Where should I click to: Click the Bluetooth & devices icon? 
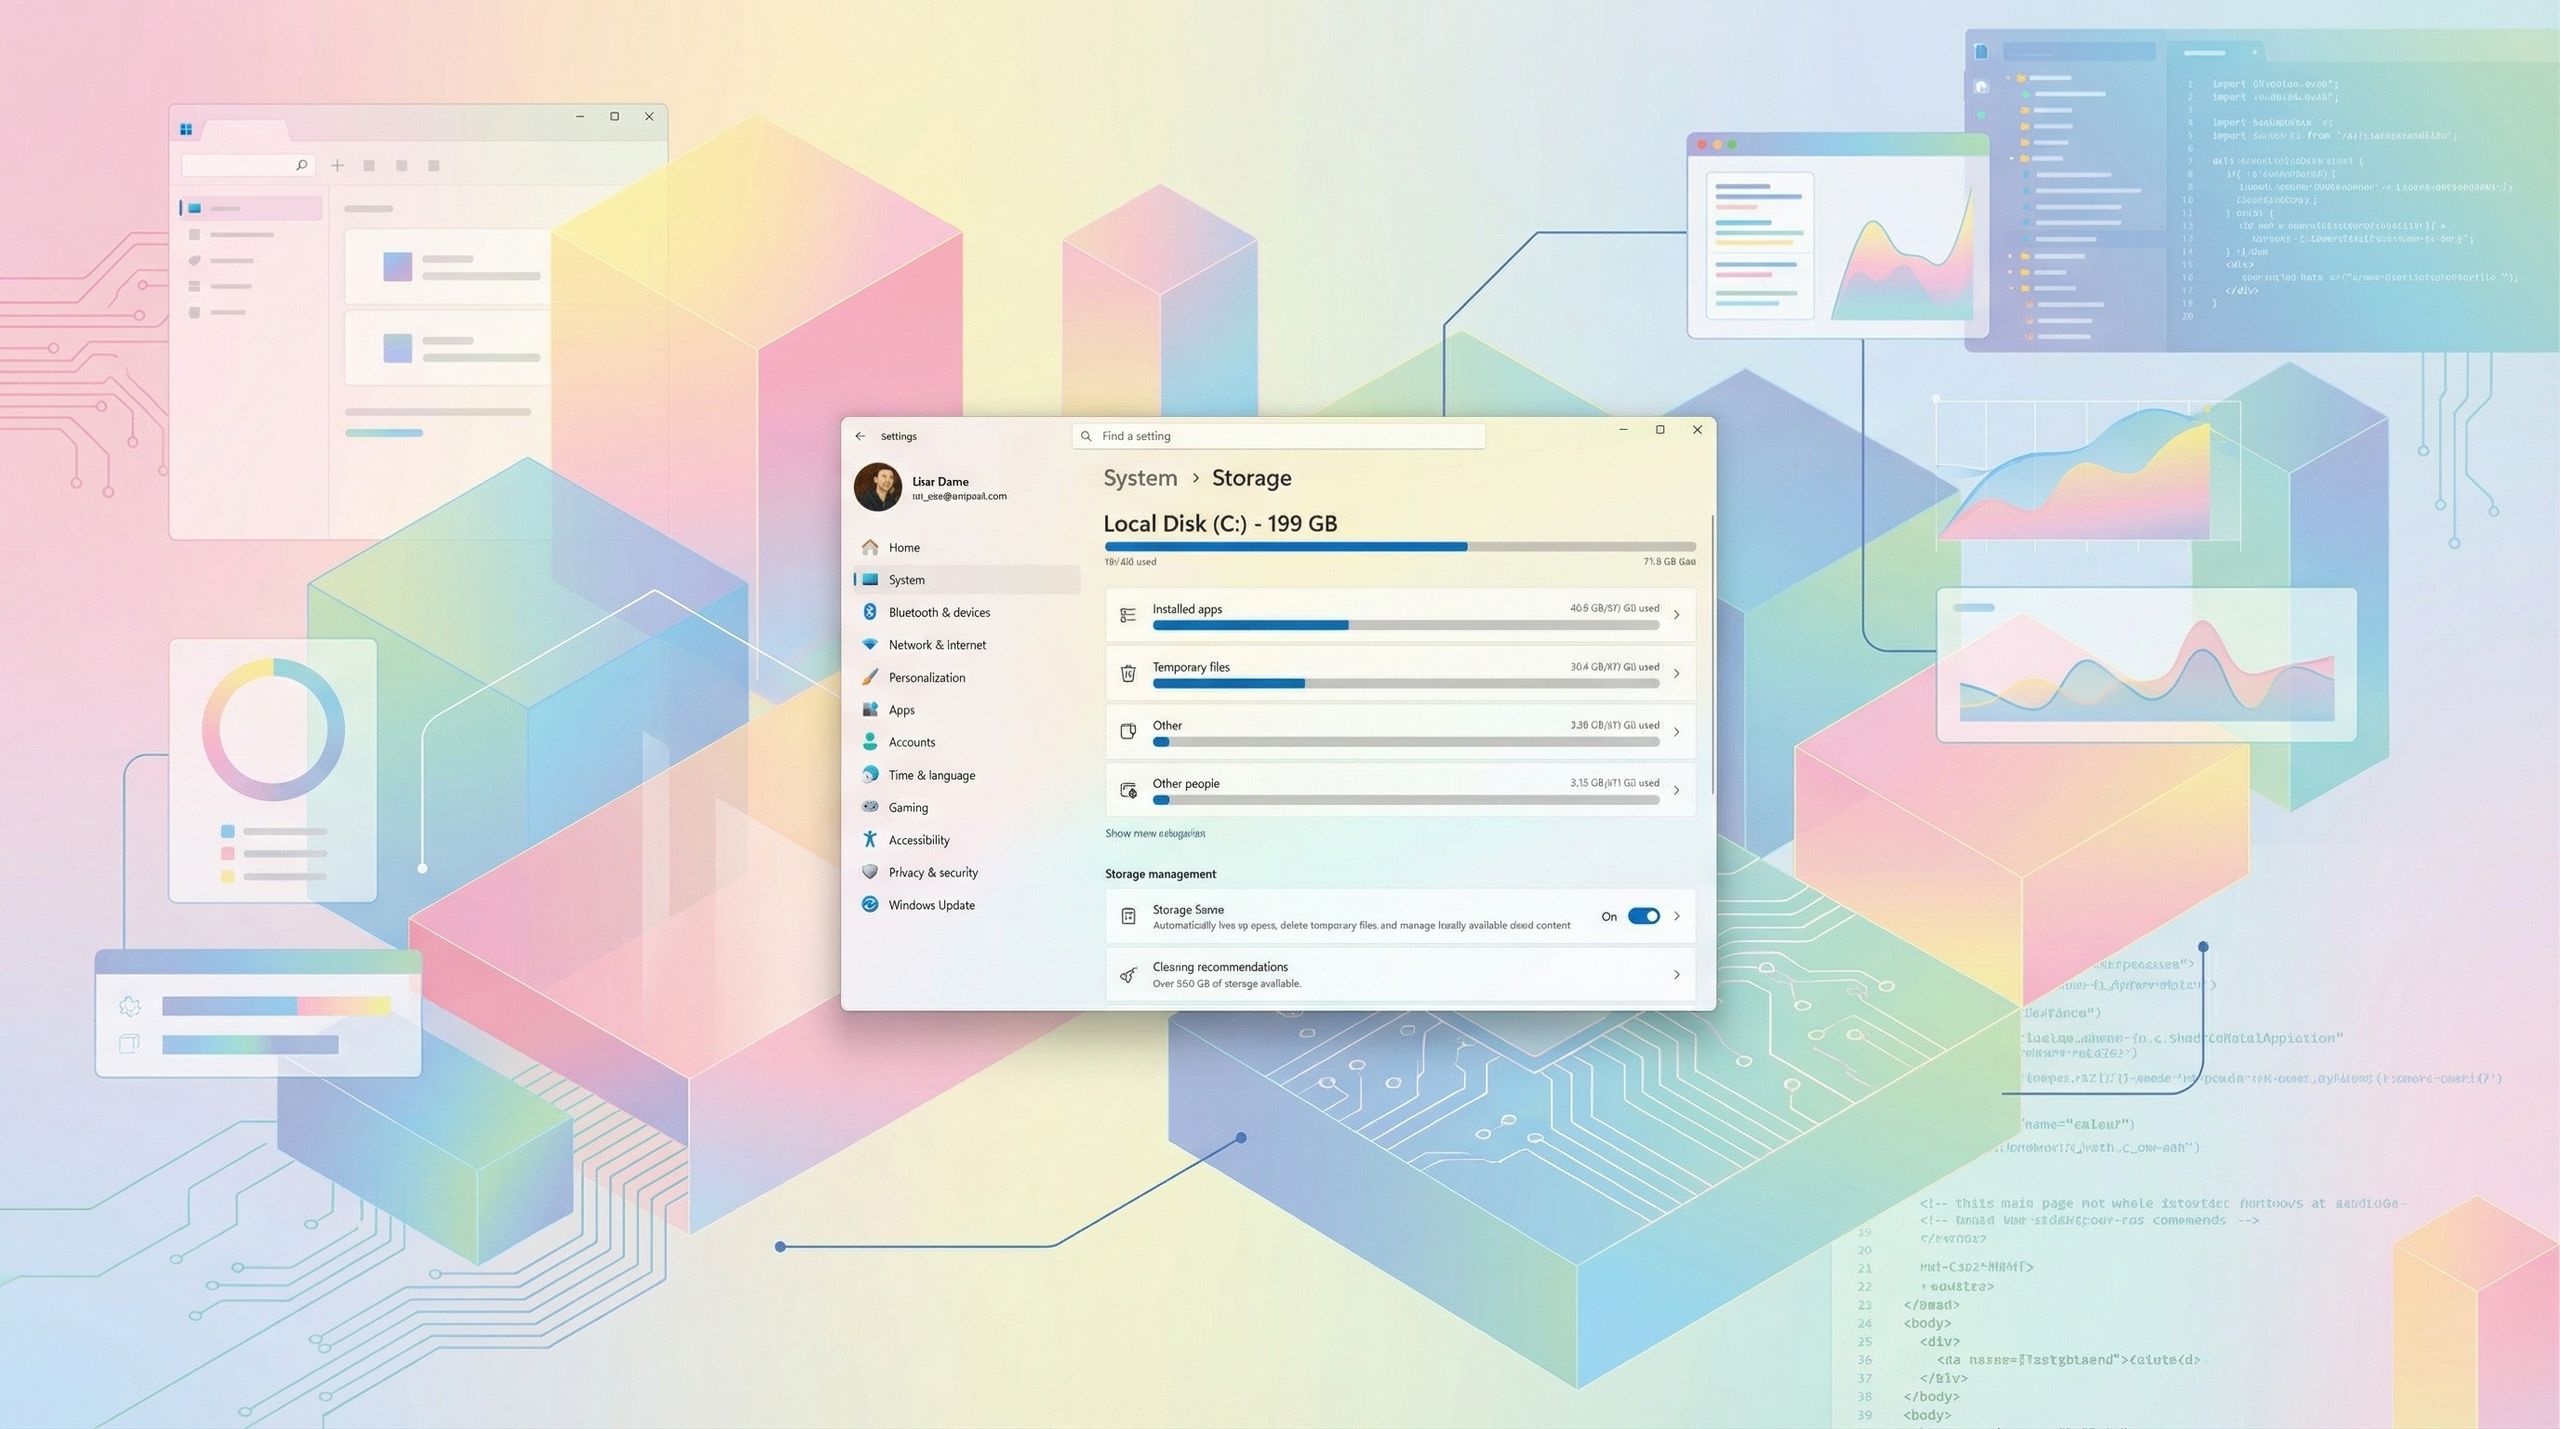point(870,612)
